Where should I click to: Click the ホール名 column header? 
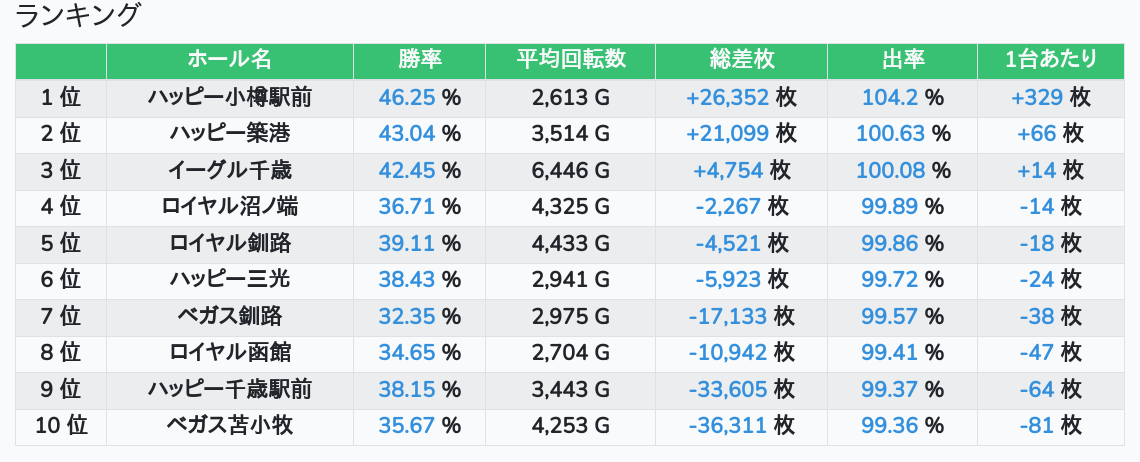point(229,60)
